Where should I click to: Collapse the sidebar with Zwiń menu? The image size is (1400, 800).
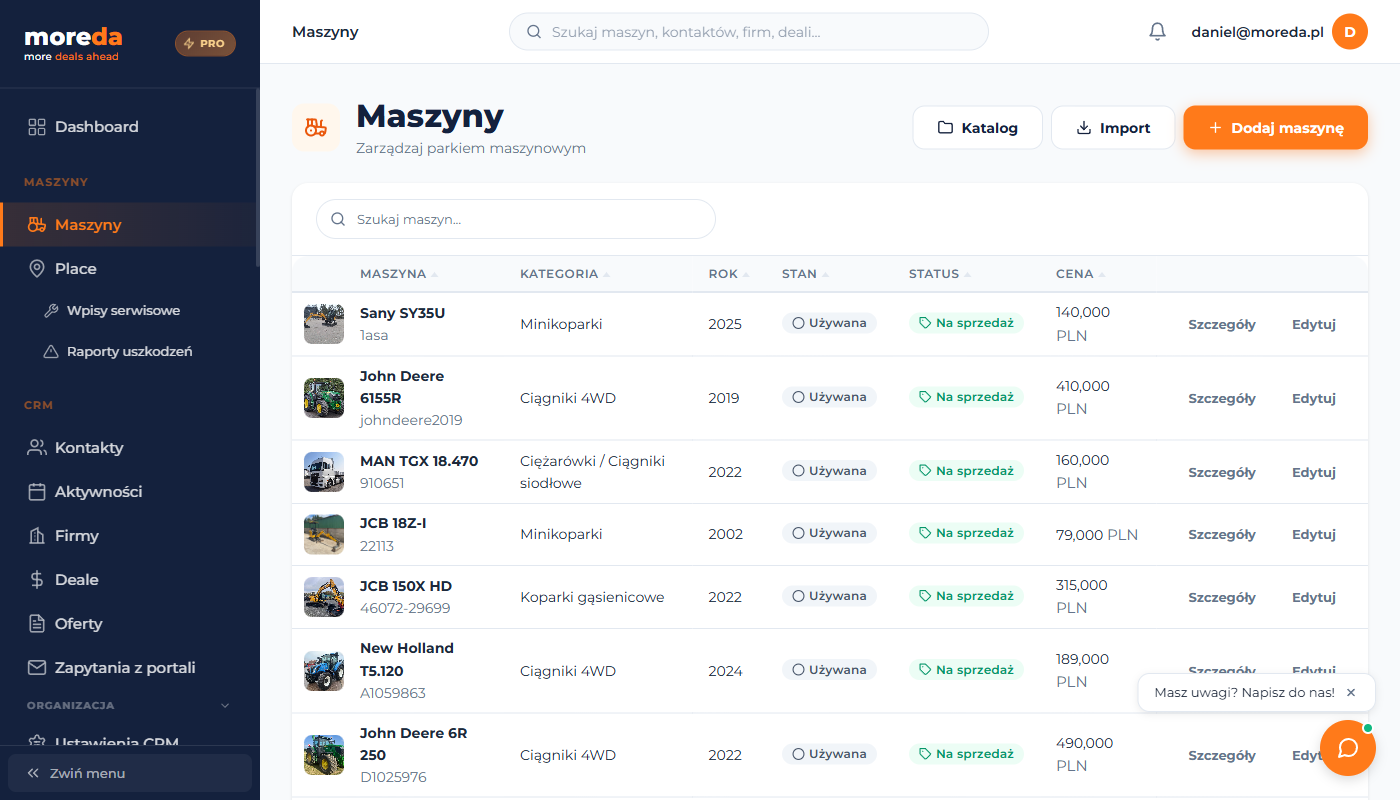(x=130, y=773)
